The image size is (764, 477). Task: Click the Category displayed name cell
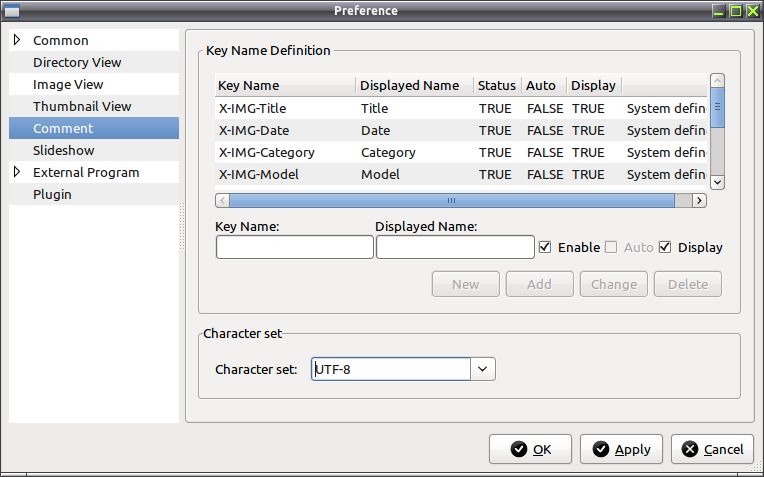click(388, 153)
